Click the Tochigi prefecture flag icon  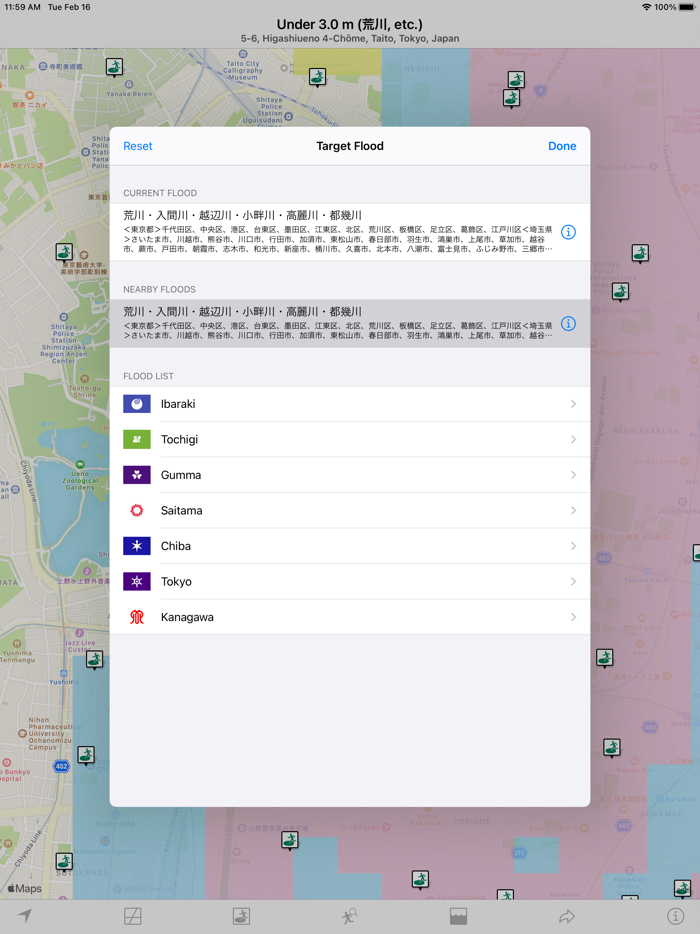click(x=136, y=440)
